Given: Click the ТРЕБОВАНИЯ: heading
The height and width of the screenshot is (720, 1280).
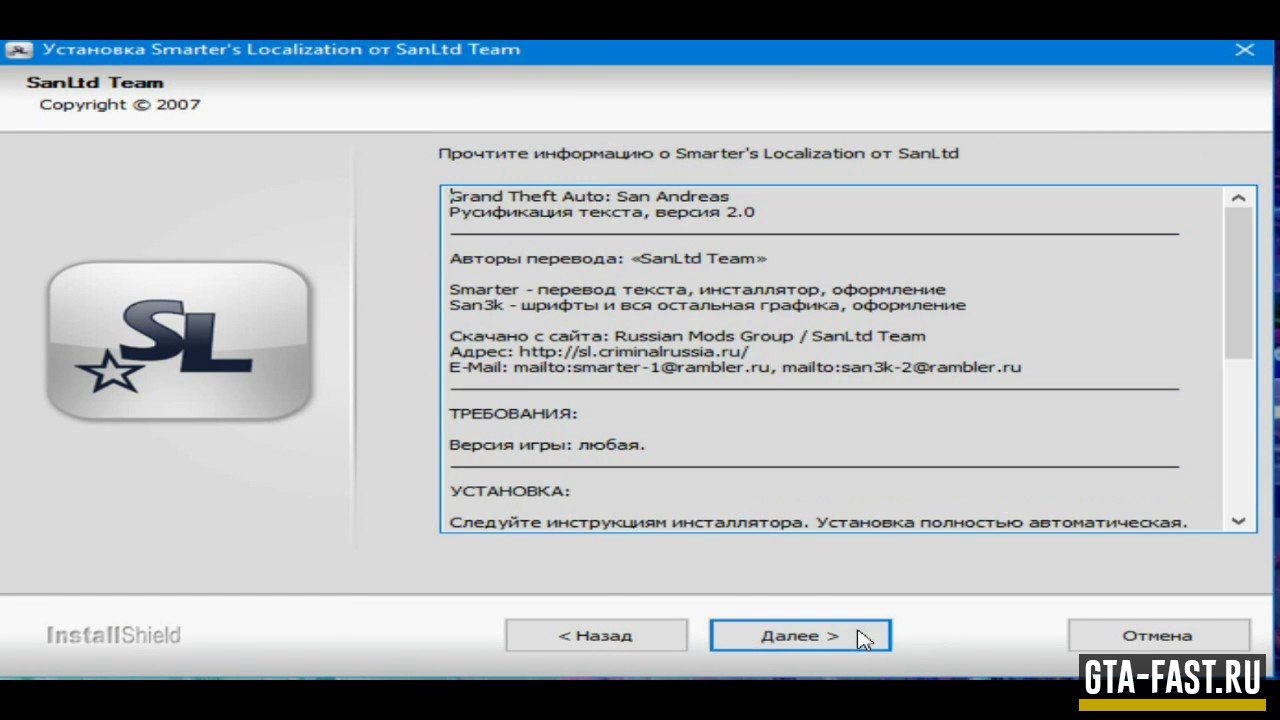Looking at the screenshot, I should (x=513, y=413).
